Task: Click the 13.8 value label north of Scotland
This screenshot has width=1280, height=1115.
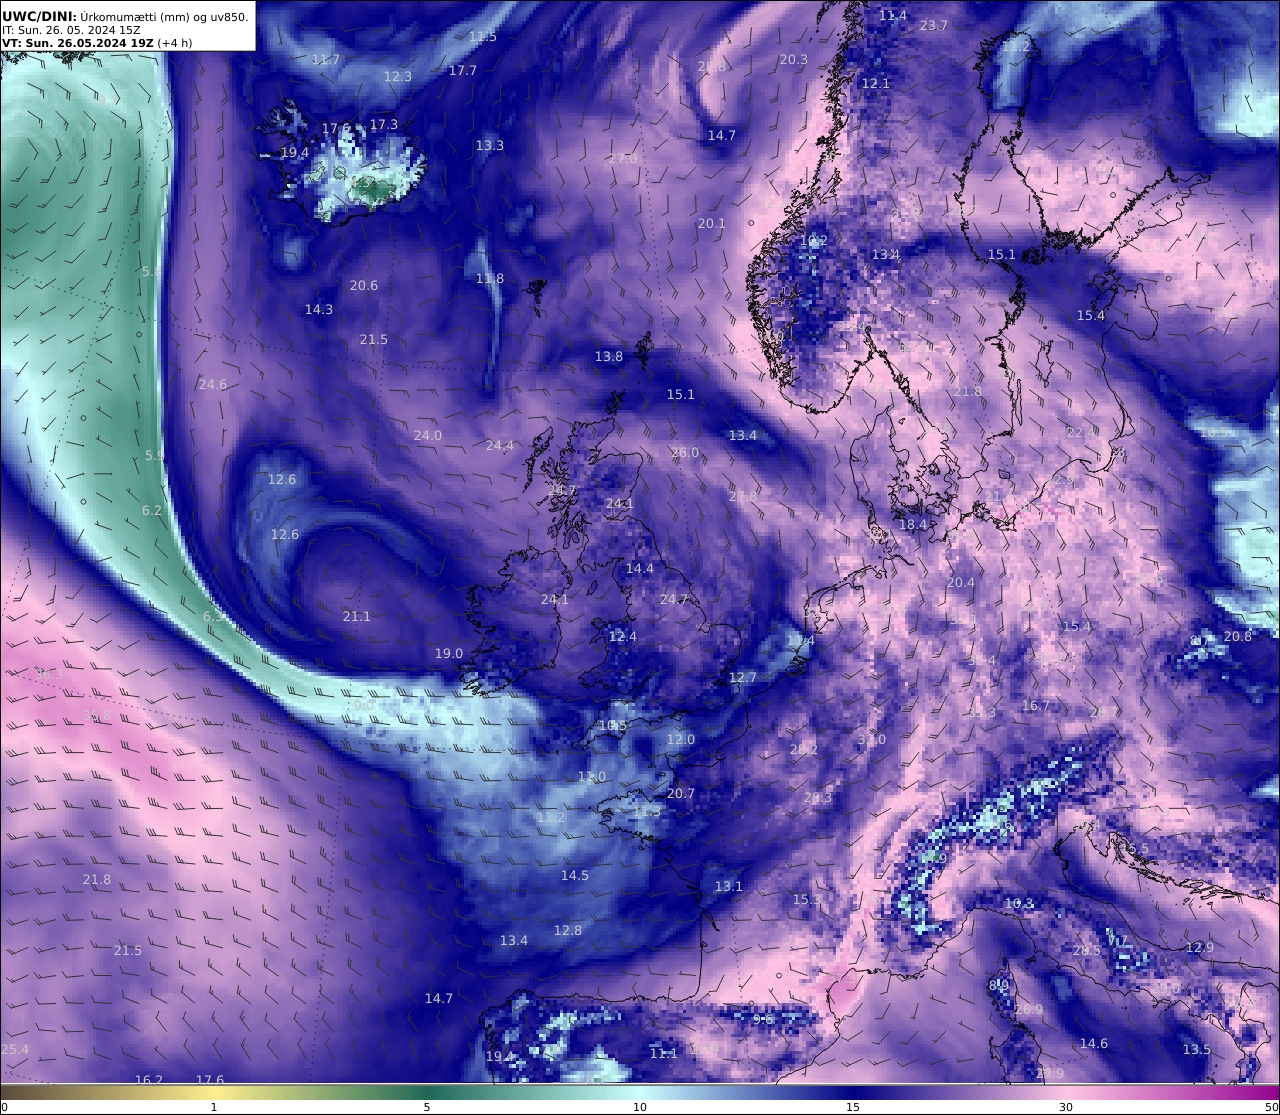Action: tap(609, 357)
